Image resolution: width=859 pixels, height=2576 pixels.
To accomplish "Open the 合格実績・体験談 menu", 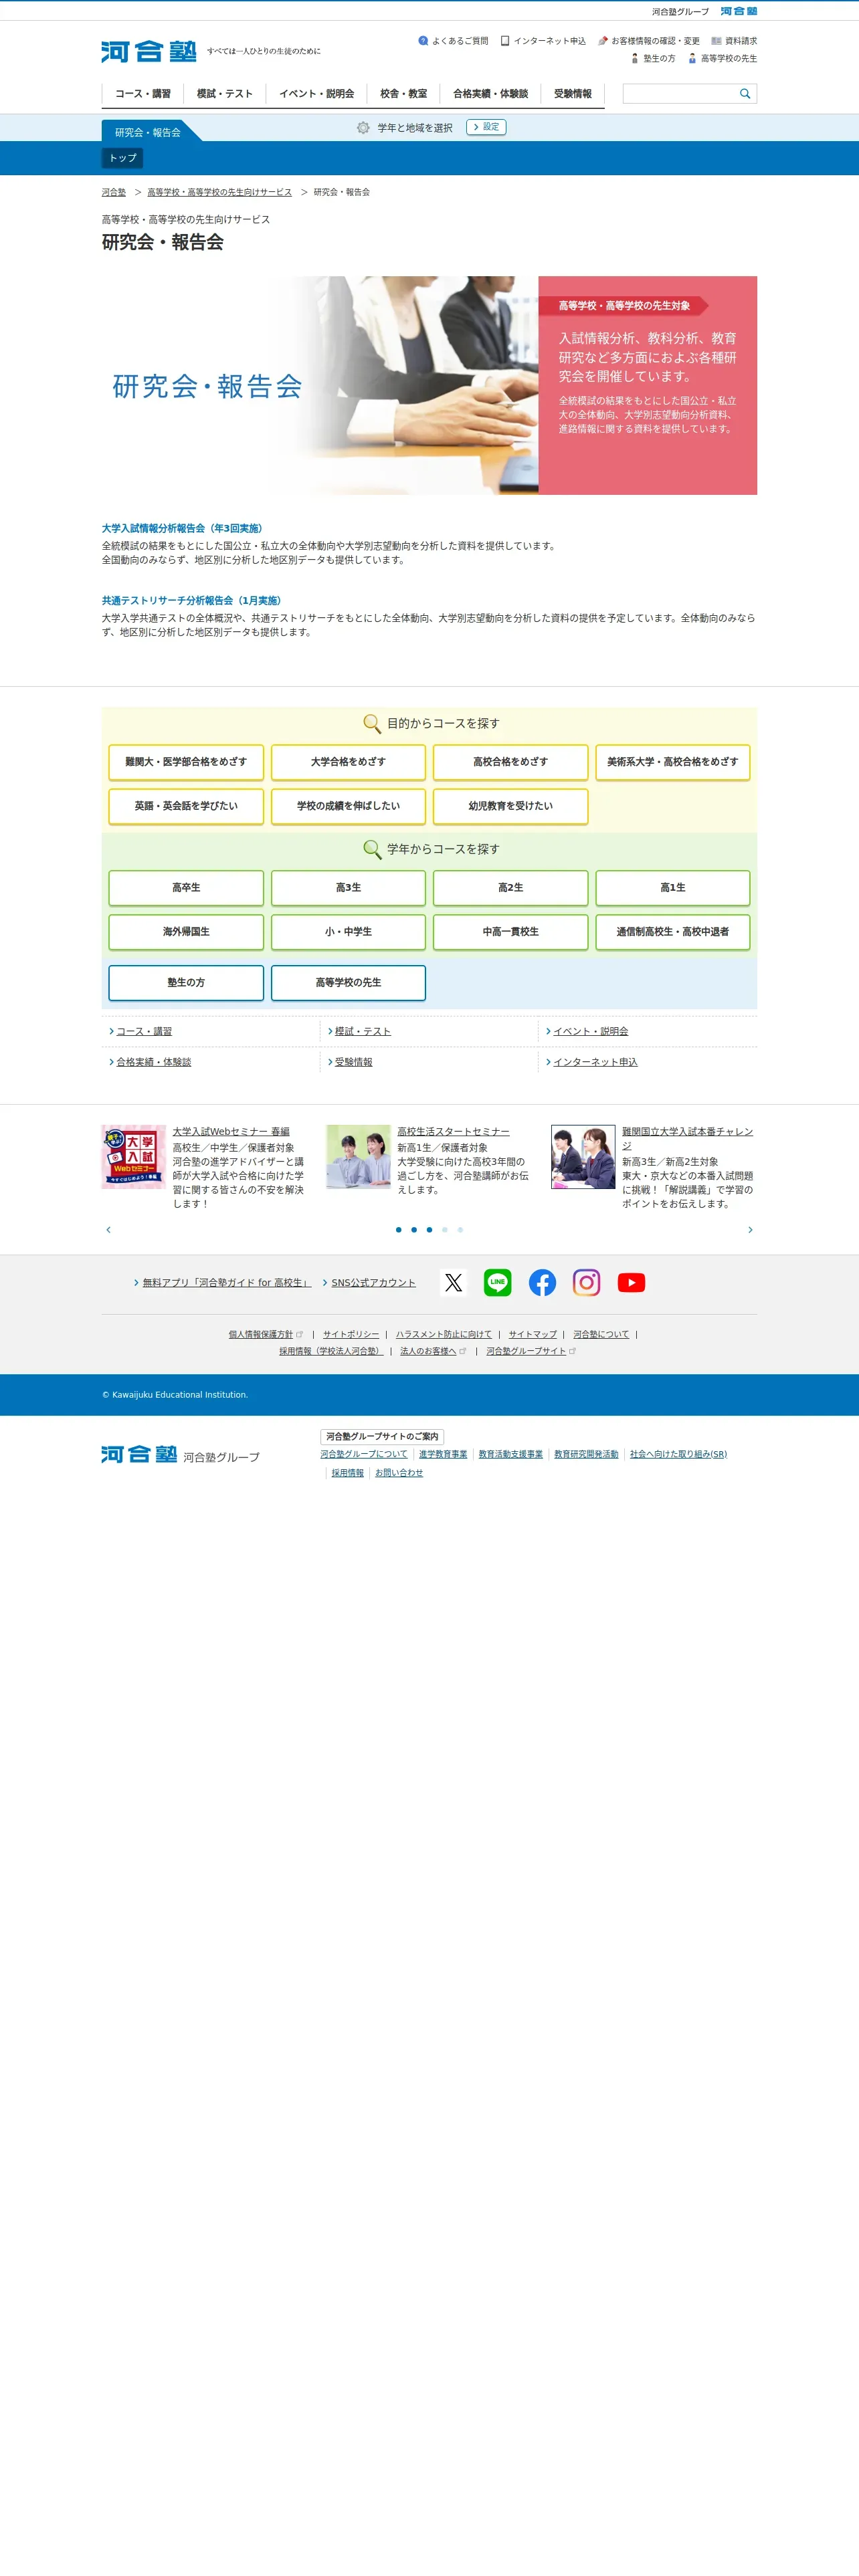I will click(x=491, y=94).
